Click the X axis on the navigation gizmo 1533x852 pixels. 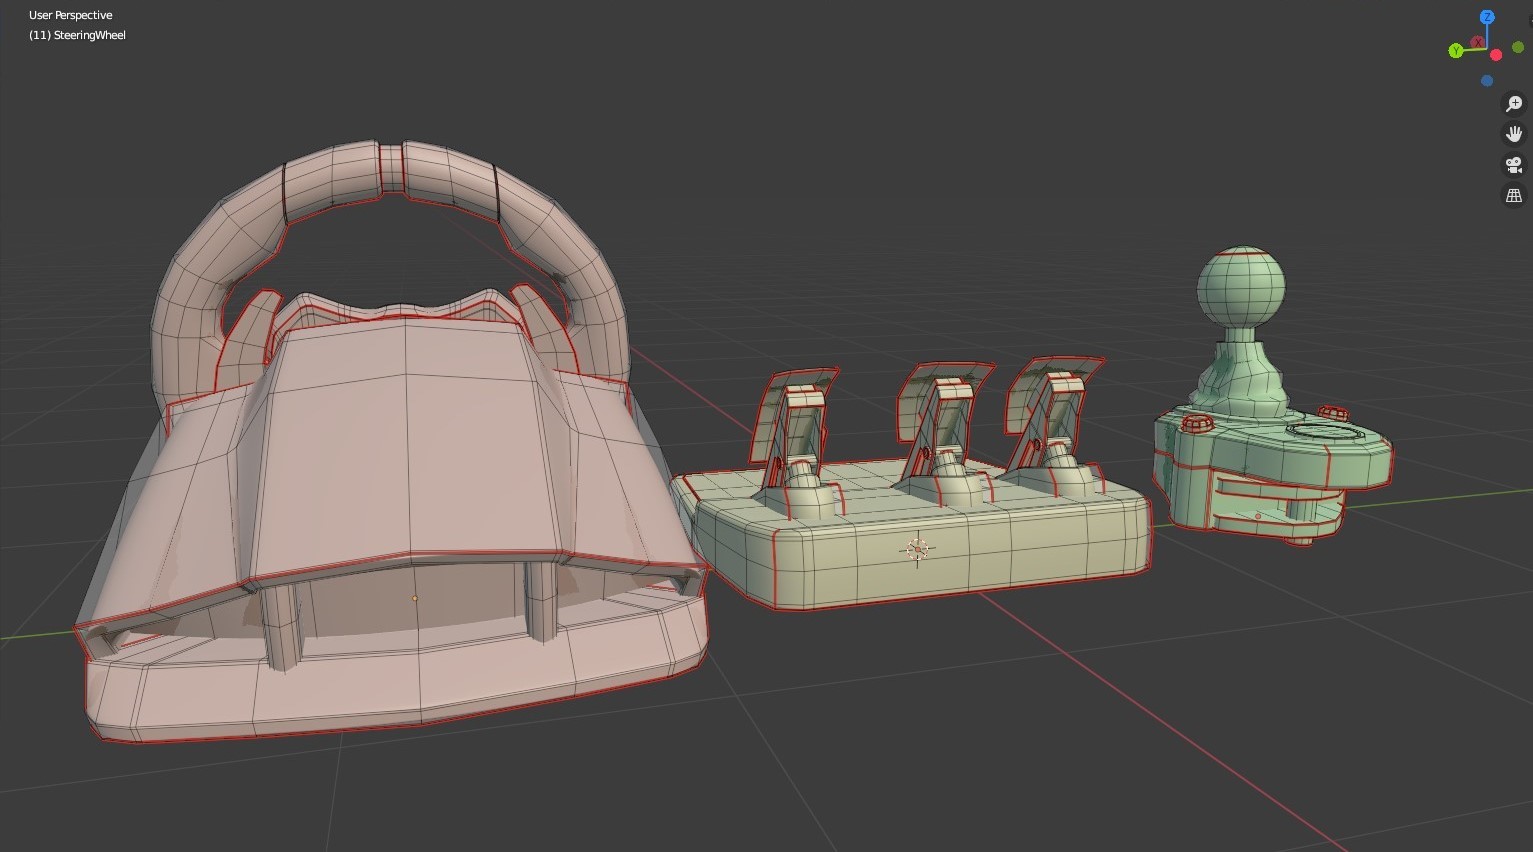pos(1478,42)
